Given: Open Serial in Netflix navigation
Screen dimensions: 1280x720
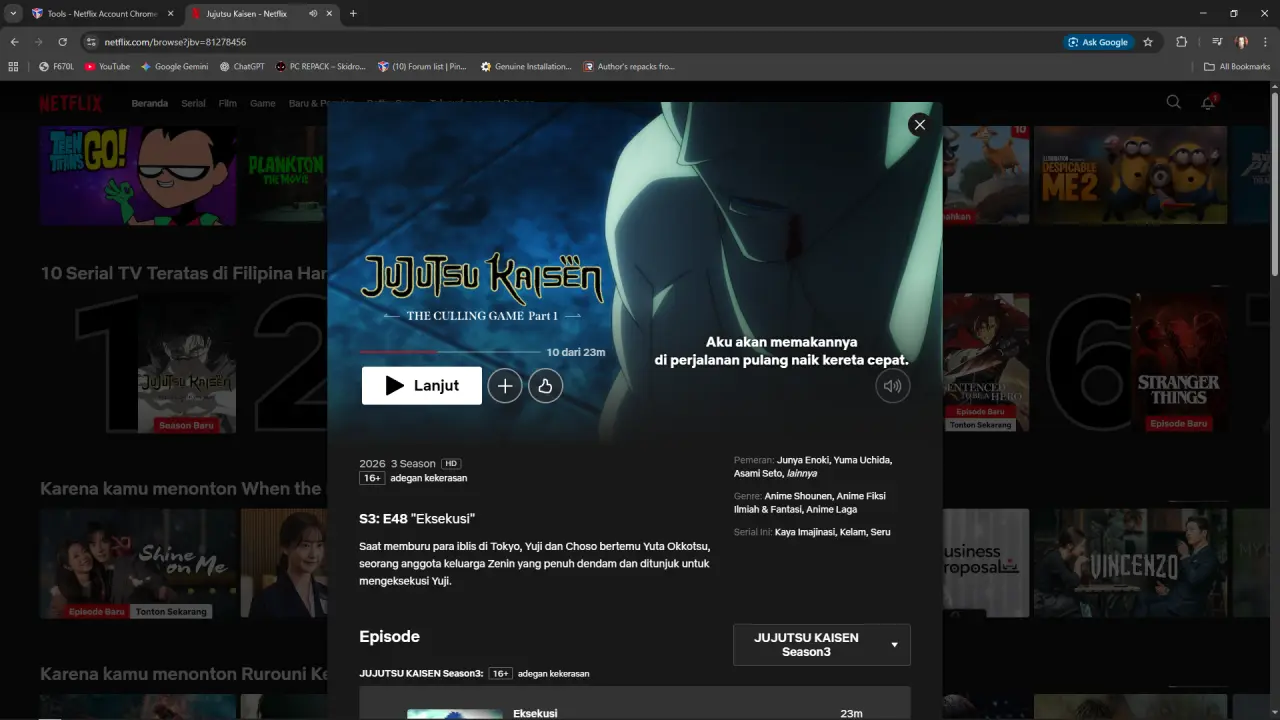Looking at the screenshot, I should point(193,103).
